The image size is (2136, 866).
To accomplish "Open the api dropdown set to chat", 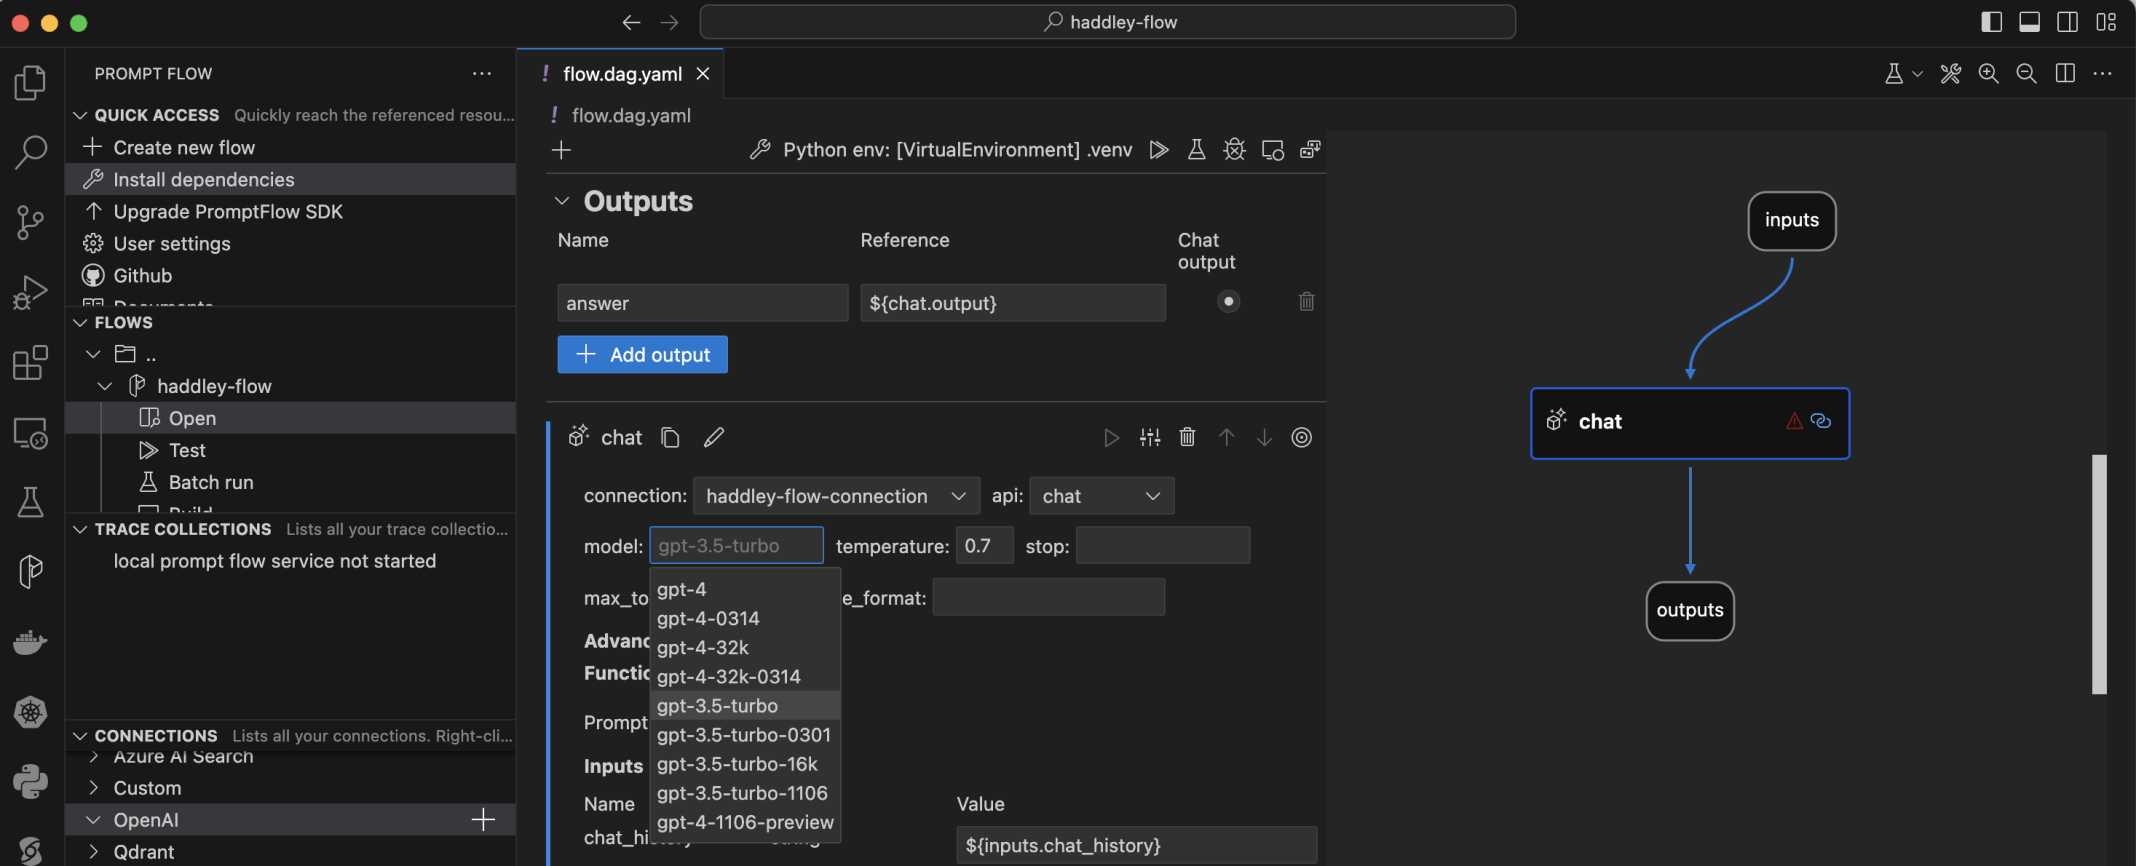I will (1100, 496).
